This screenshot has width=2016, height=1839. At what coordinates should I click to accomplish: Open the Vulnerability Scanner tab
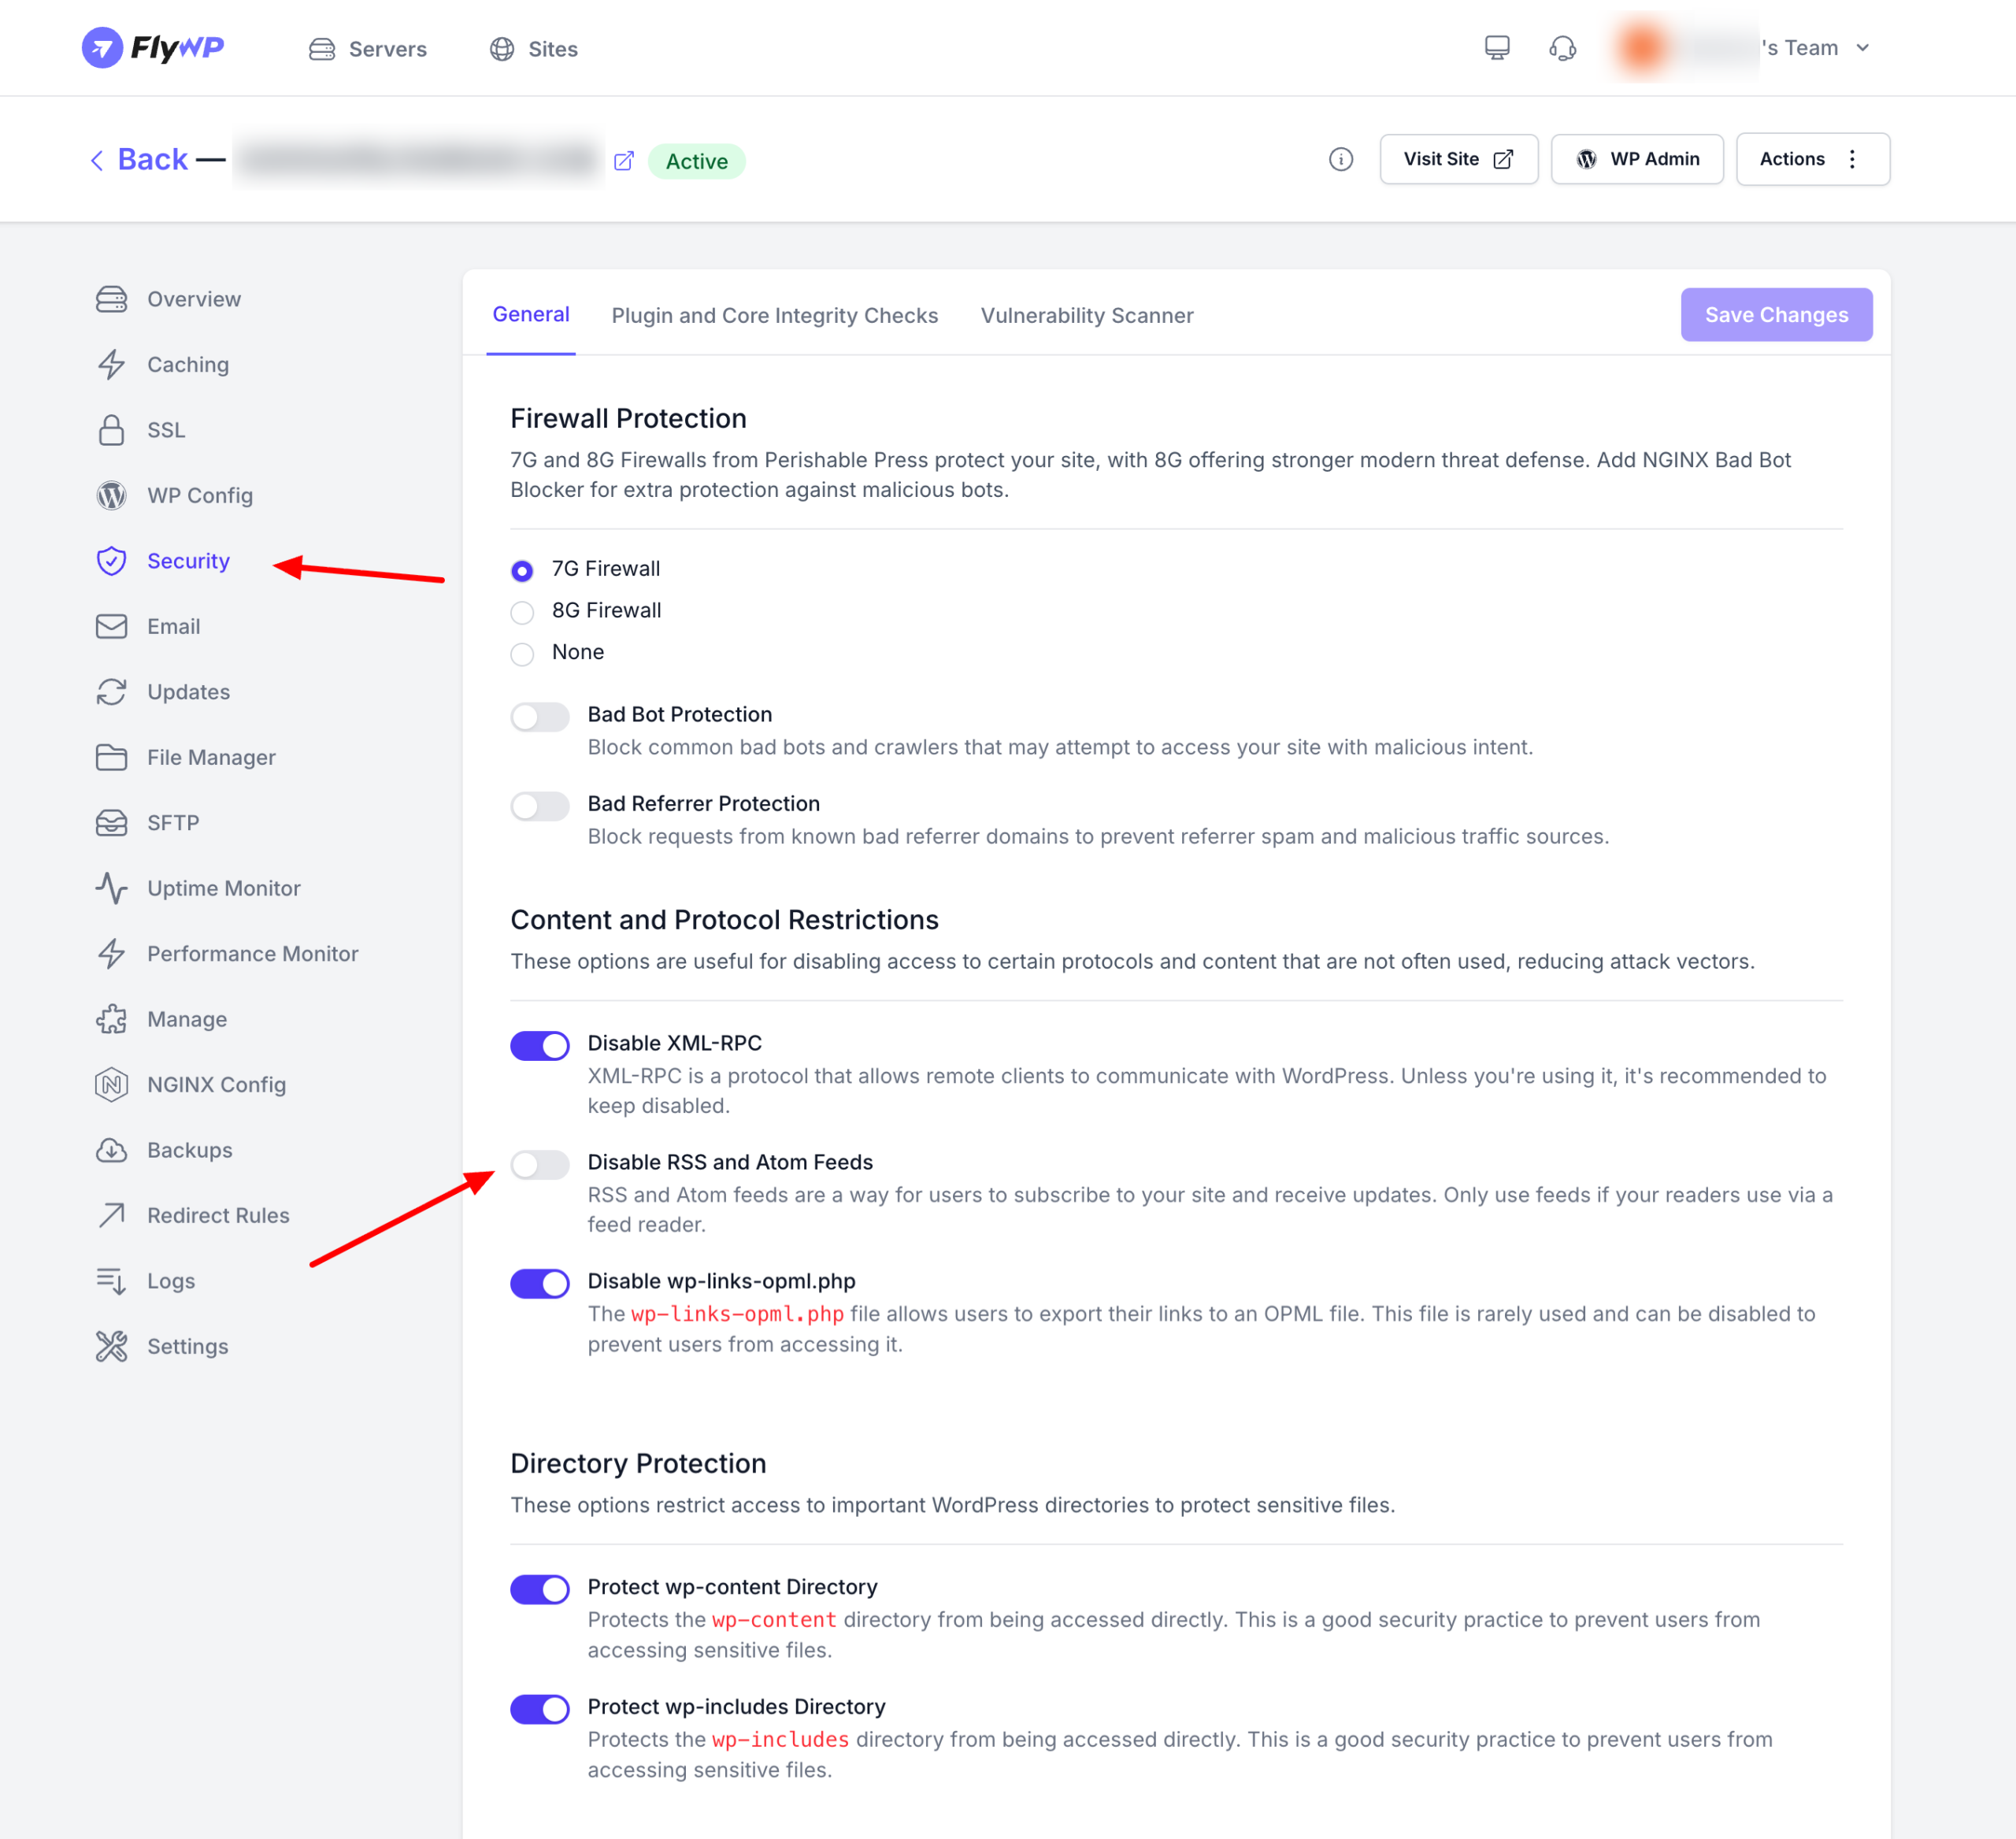click(1086, 315)
